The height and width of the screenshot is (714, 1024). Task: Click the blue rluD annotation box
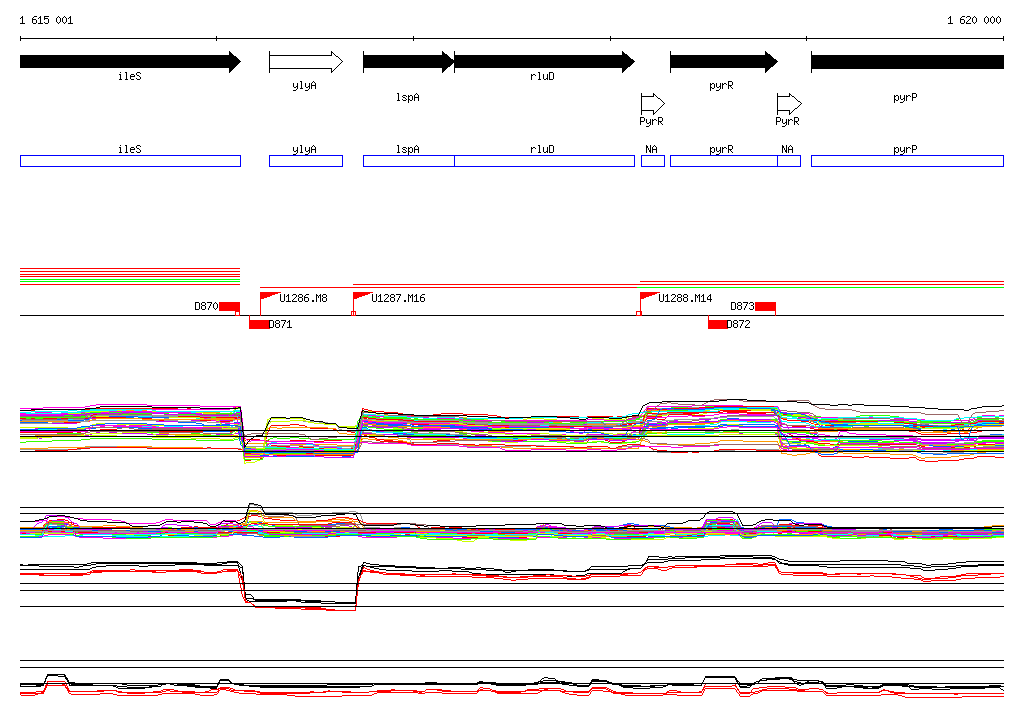coord(545,161)
